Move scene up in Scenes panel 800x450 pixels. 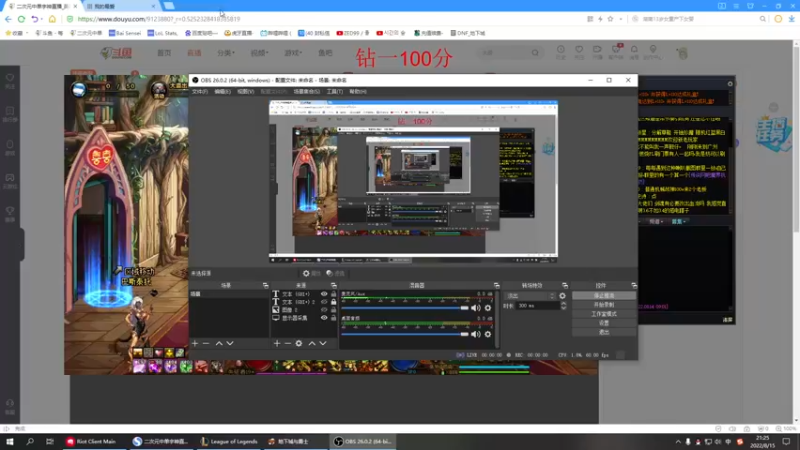219,343
